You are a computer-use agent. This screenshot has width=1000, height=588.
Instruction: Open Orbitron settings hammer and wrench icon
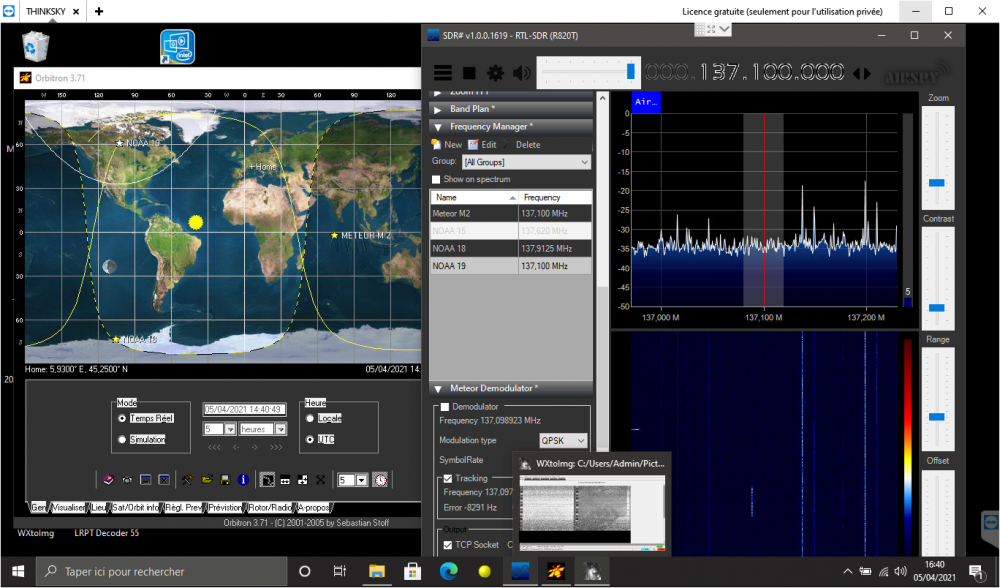[187, 480]
